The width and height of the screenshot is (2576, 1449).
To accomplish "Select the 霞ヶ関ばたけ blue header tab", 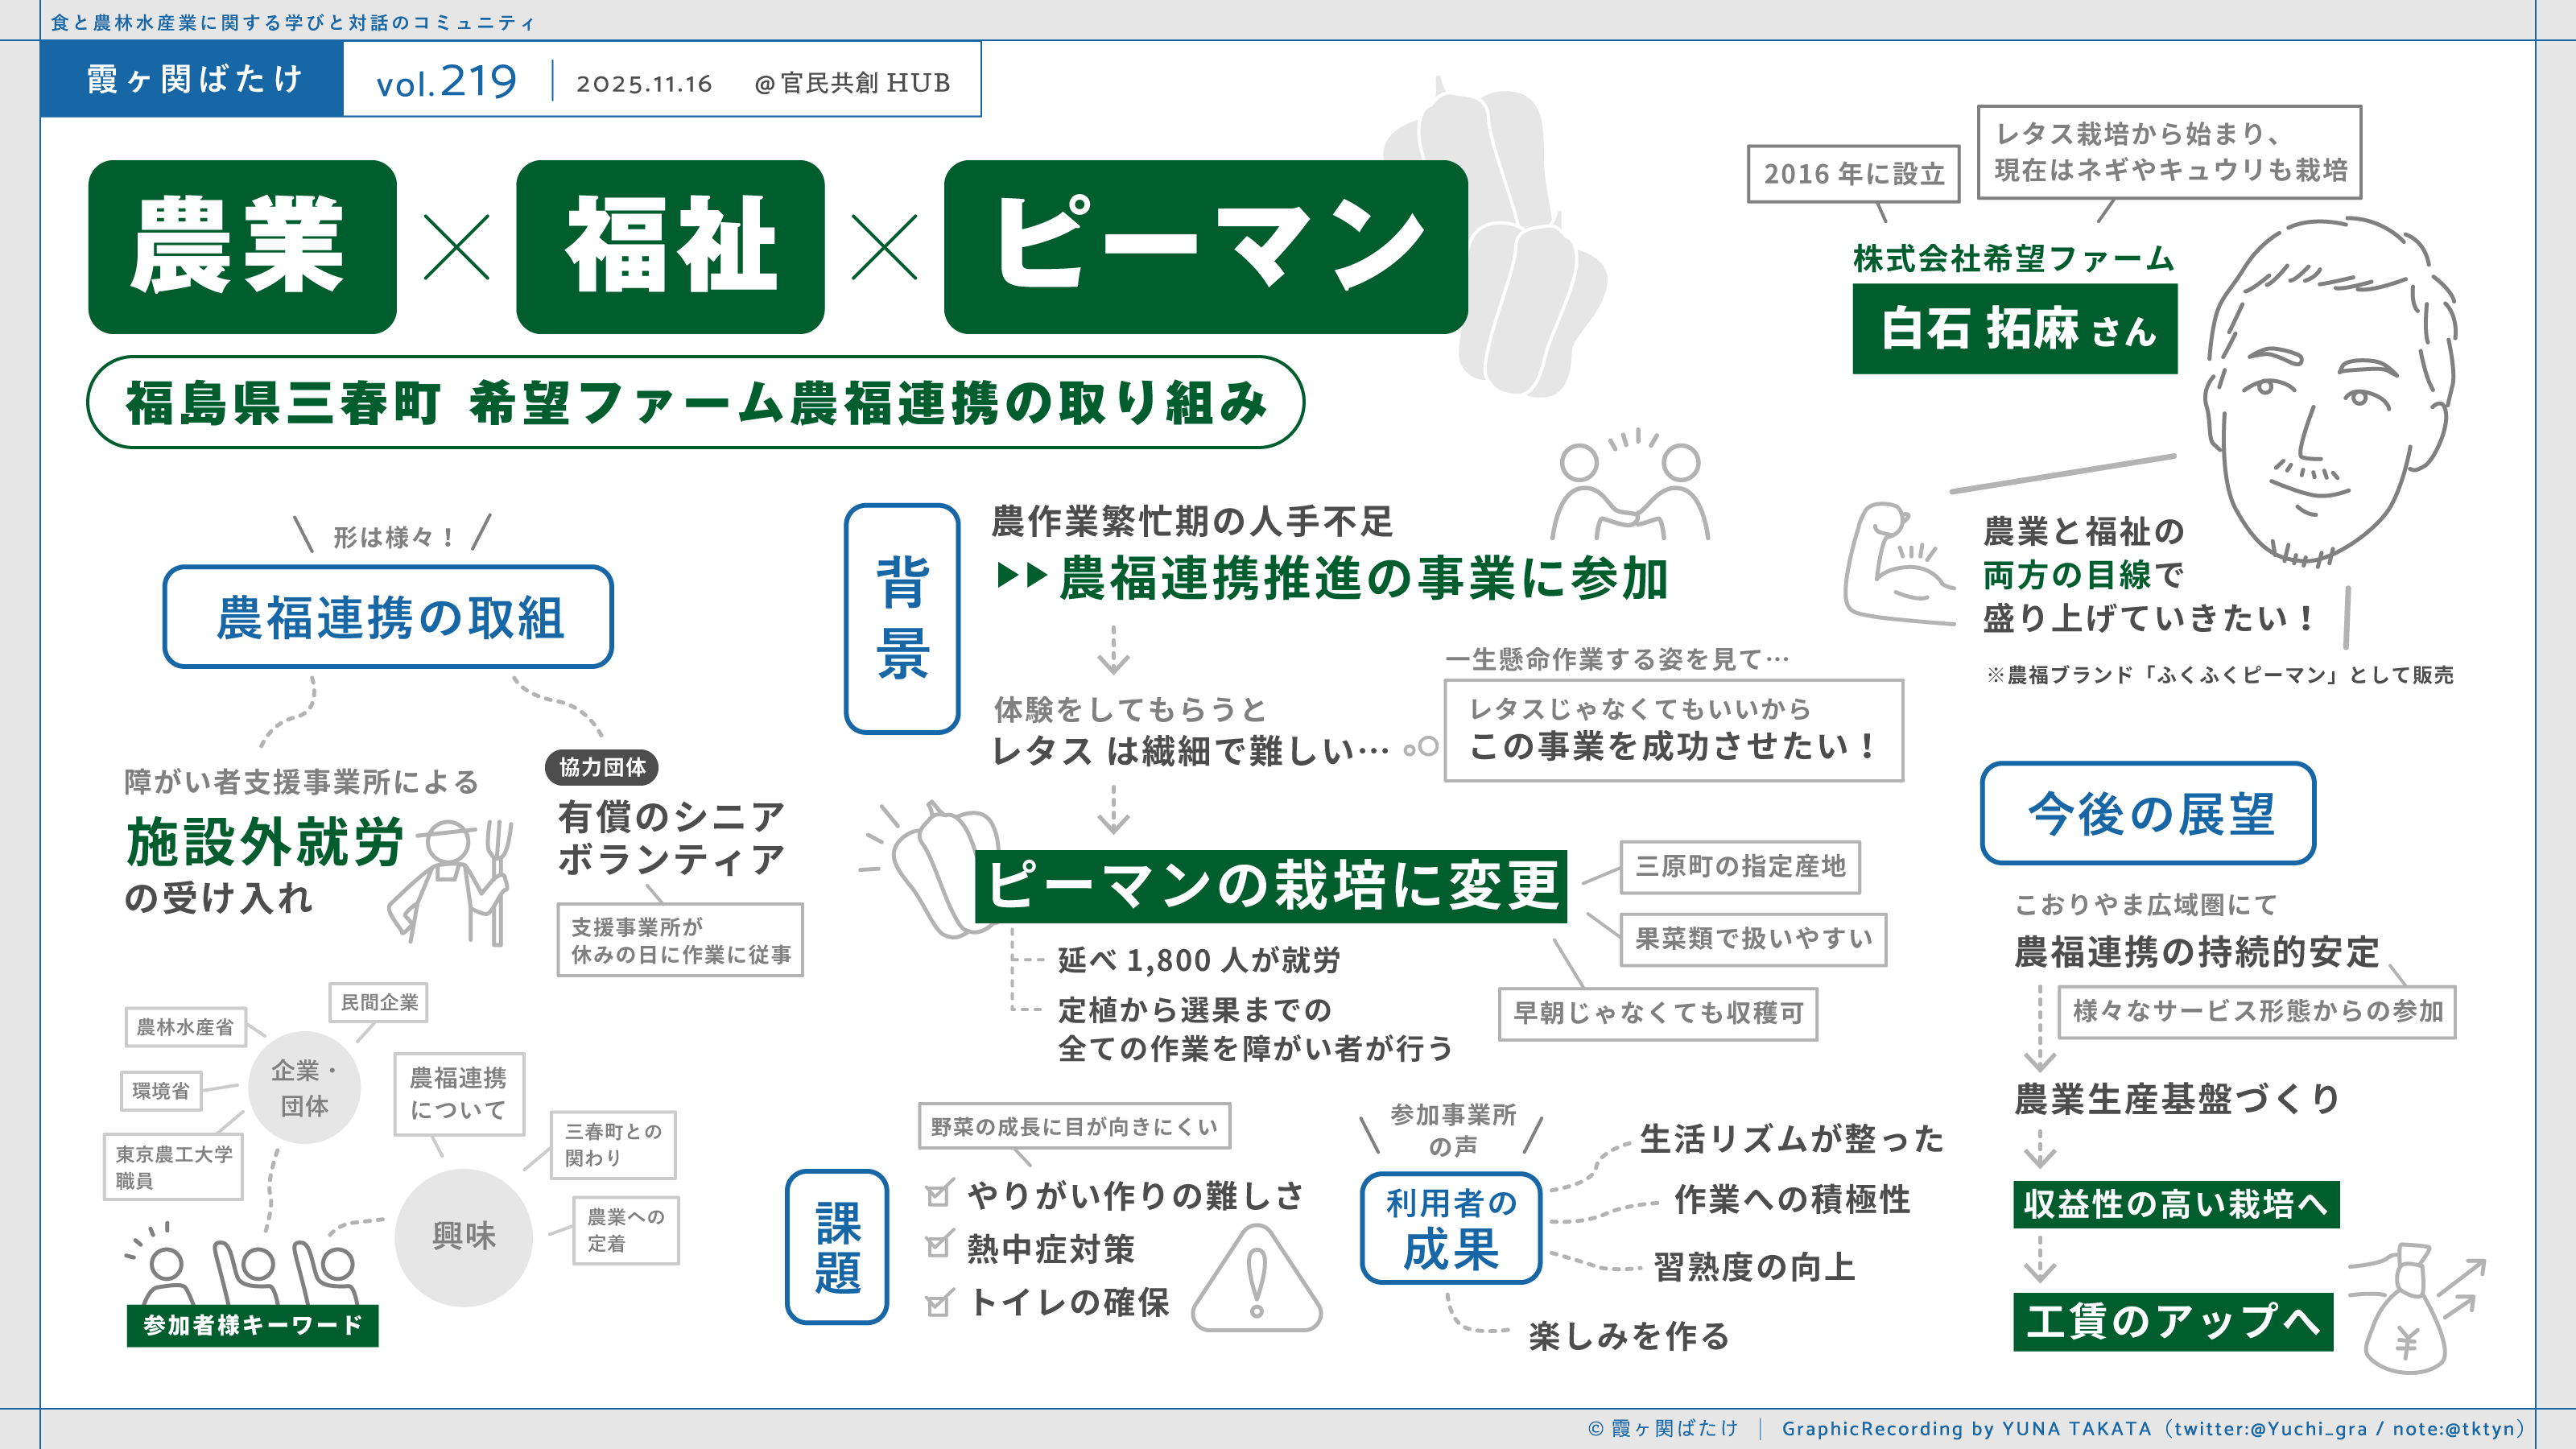I will pos(193,79).
